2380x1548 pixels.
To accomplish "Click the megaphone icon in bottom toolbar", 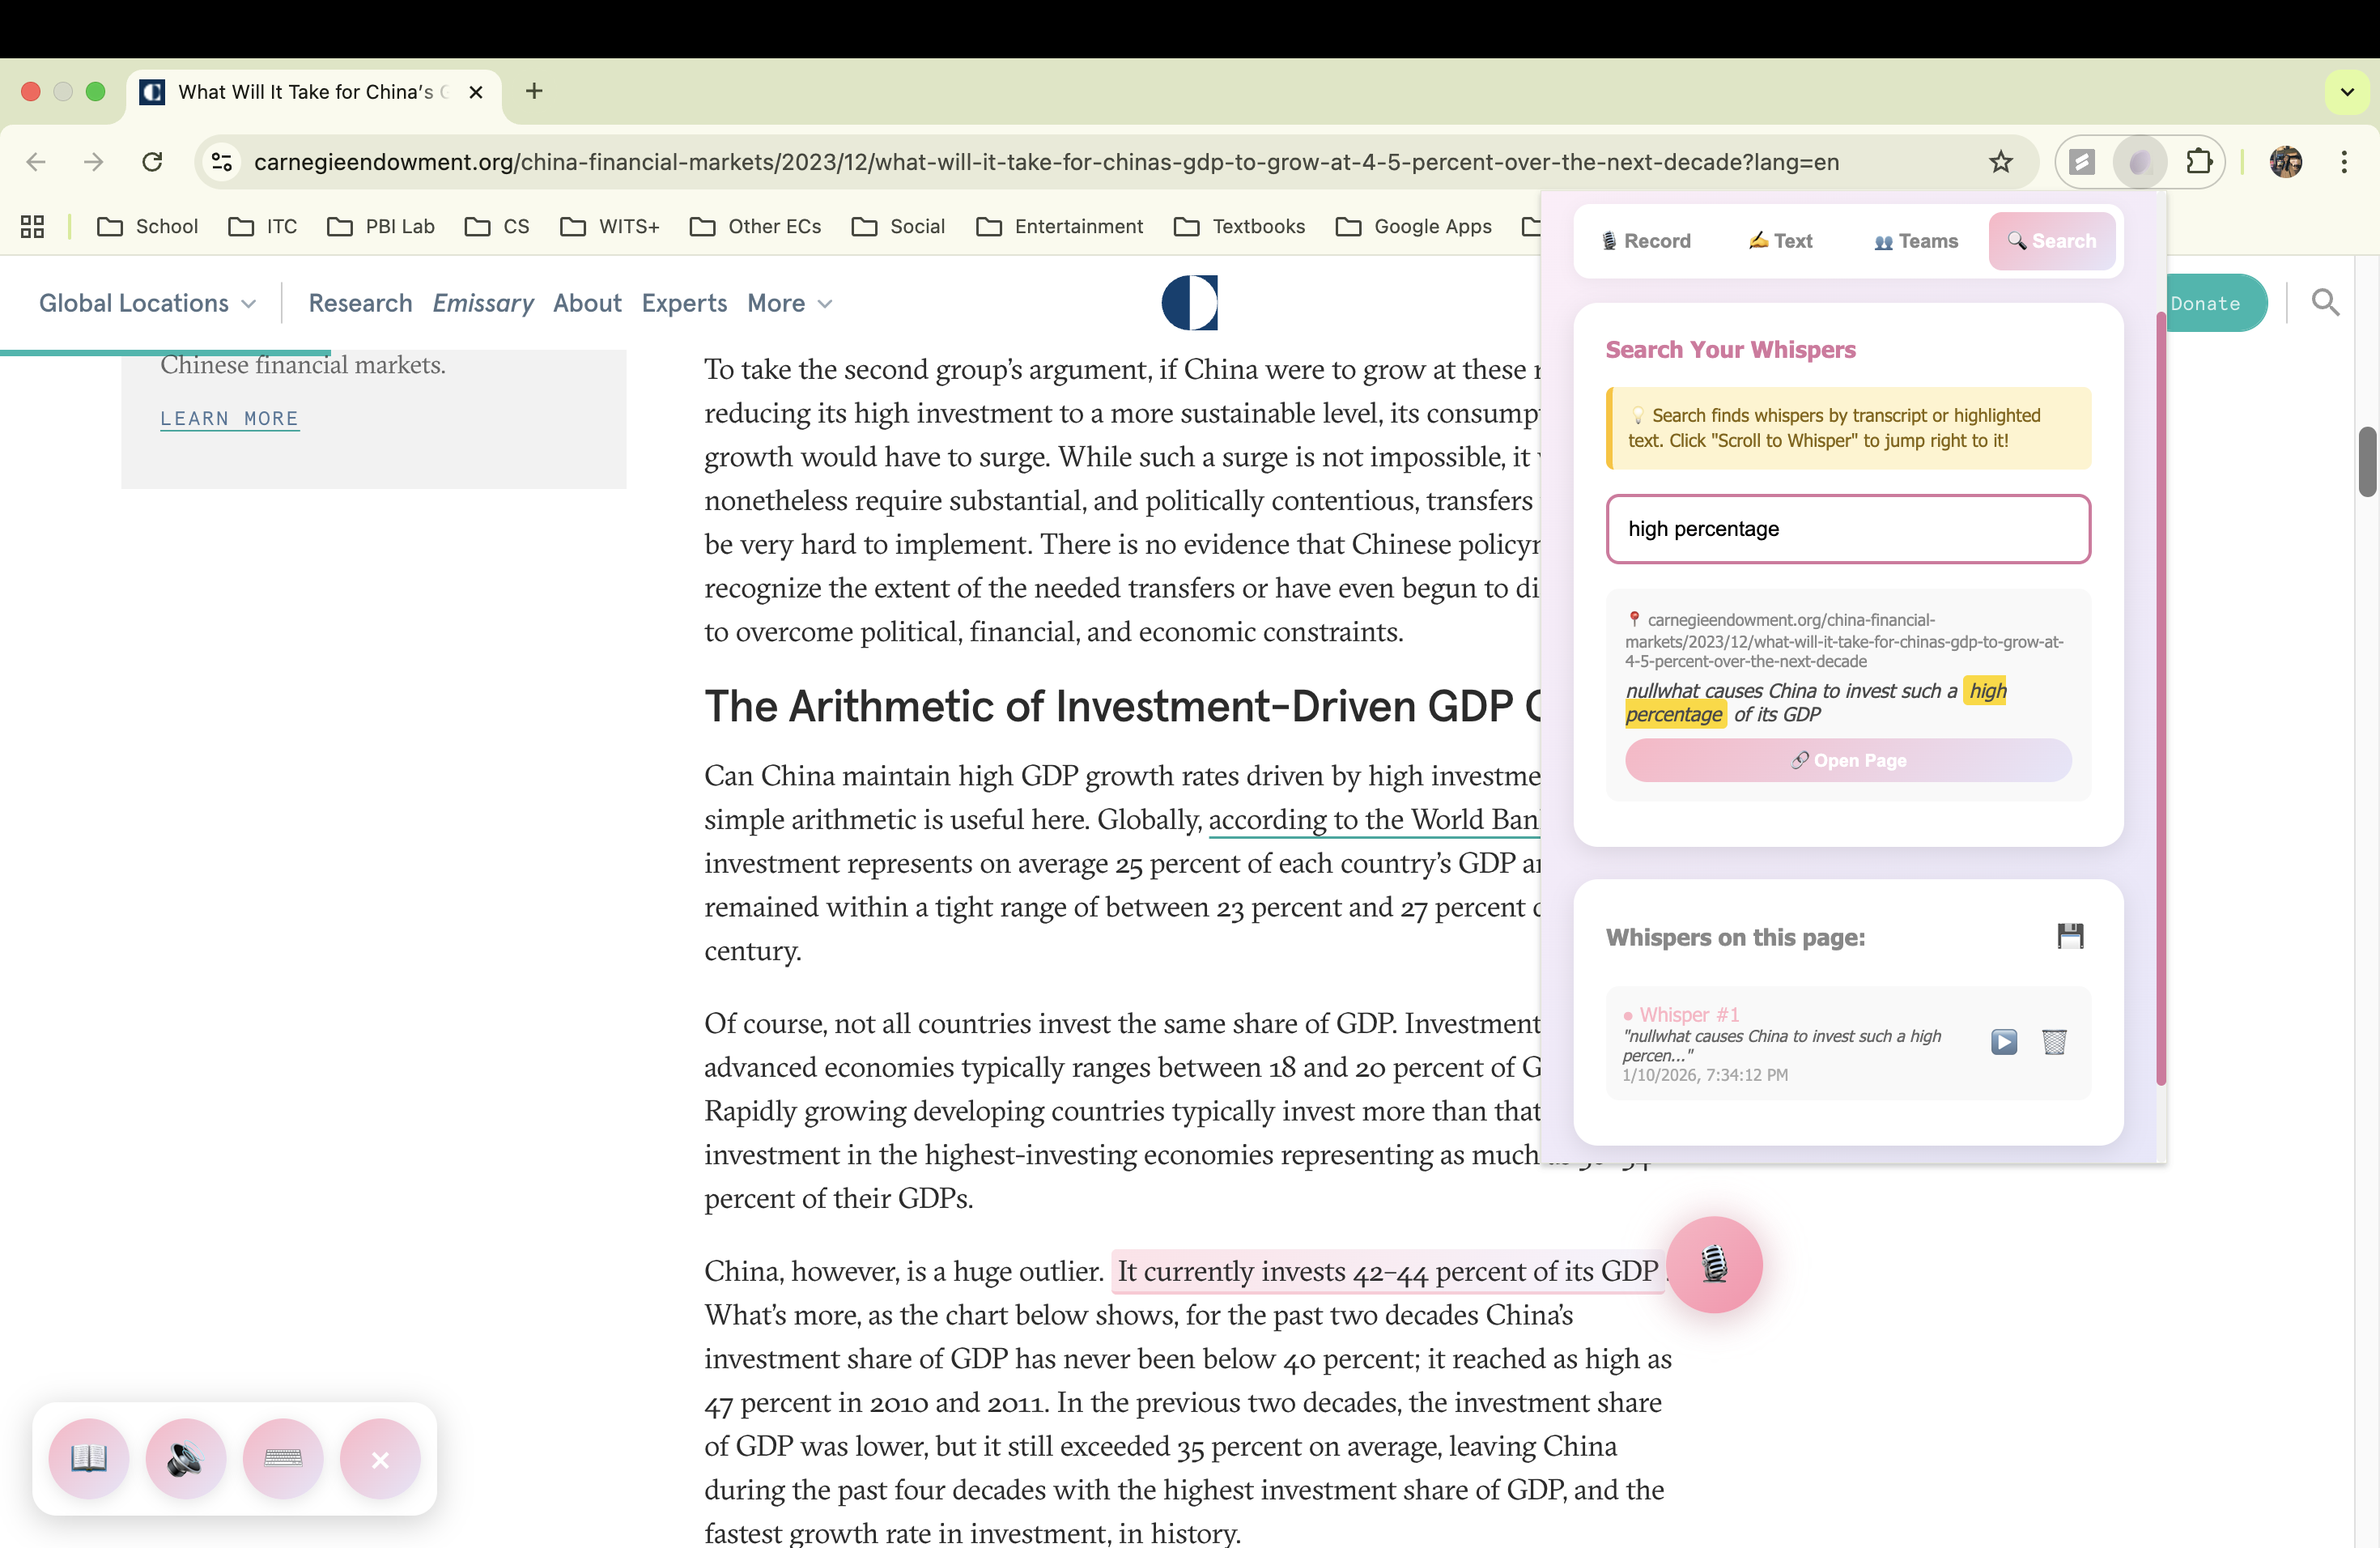I will click(185, 1458).
